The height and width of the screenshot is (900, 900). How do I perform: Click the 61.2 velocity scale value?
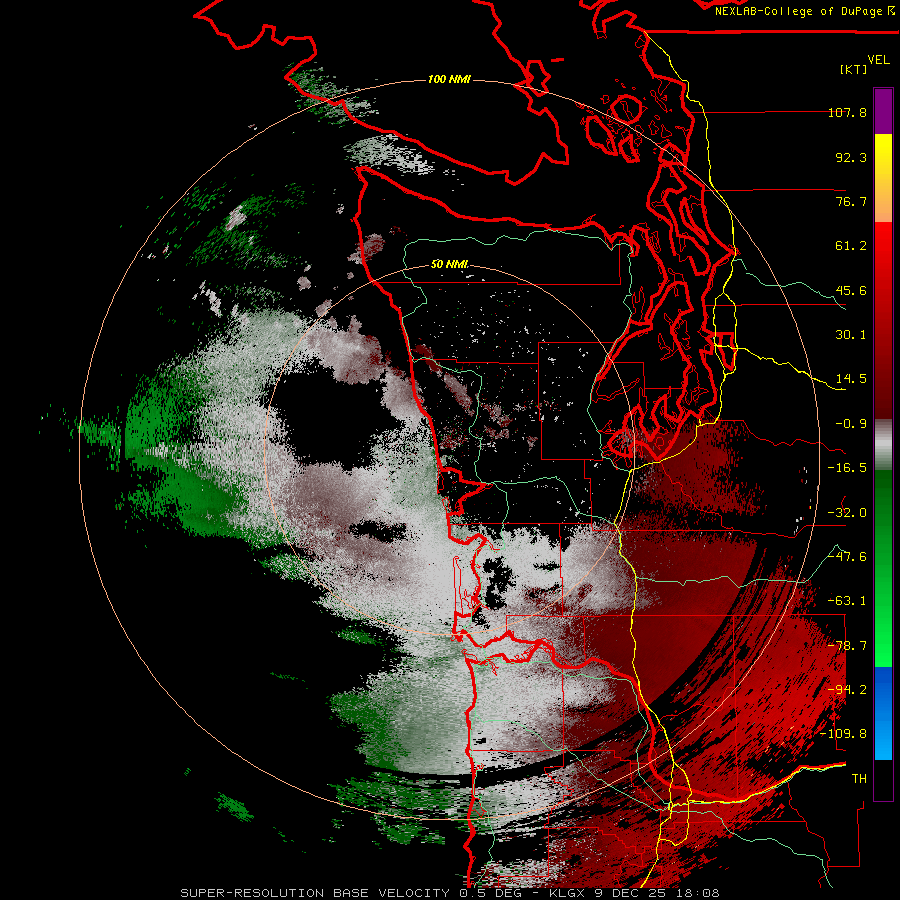tap(851, 246)
